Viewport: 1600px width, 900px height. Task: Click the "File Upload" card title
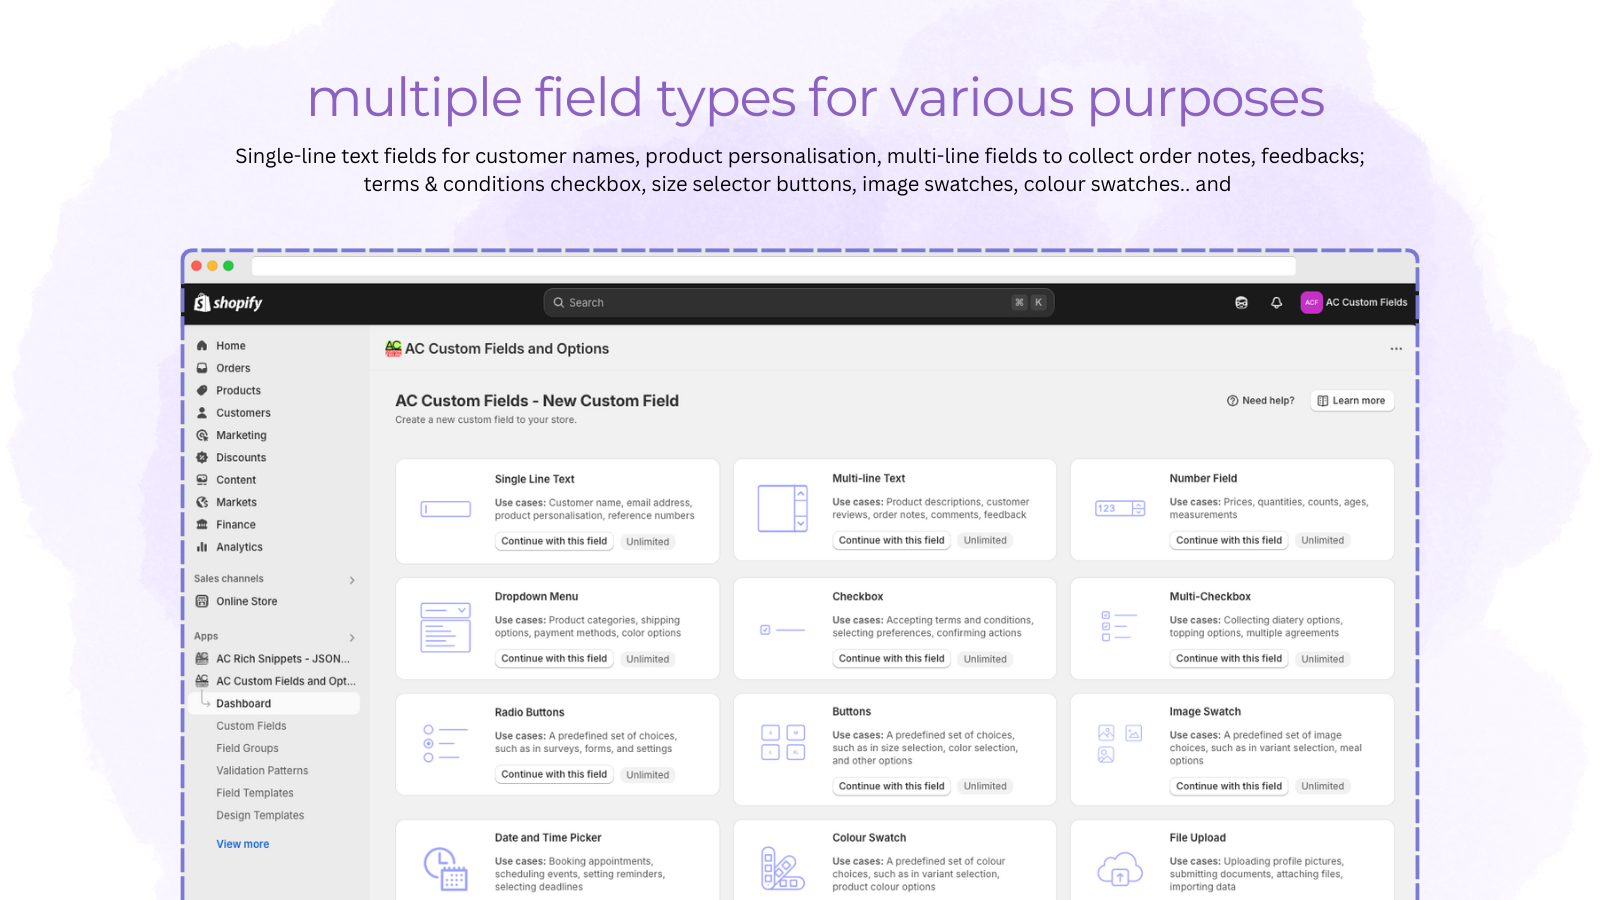(x=1197, y=838)
